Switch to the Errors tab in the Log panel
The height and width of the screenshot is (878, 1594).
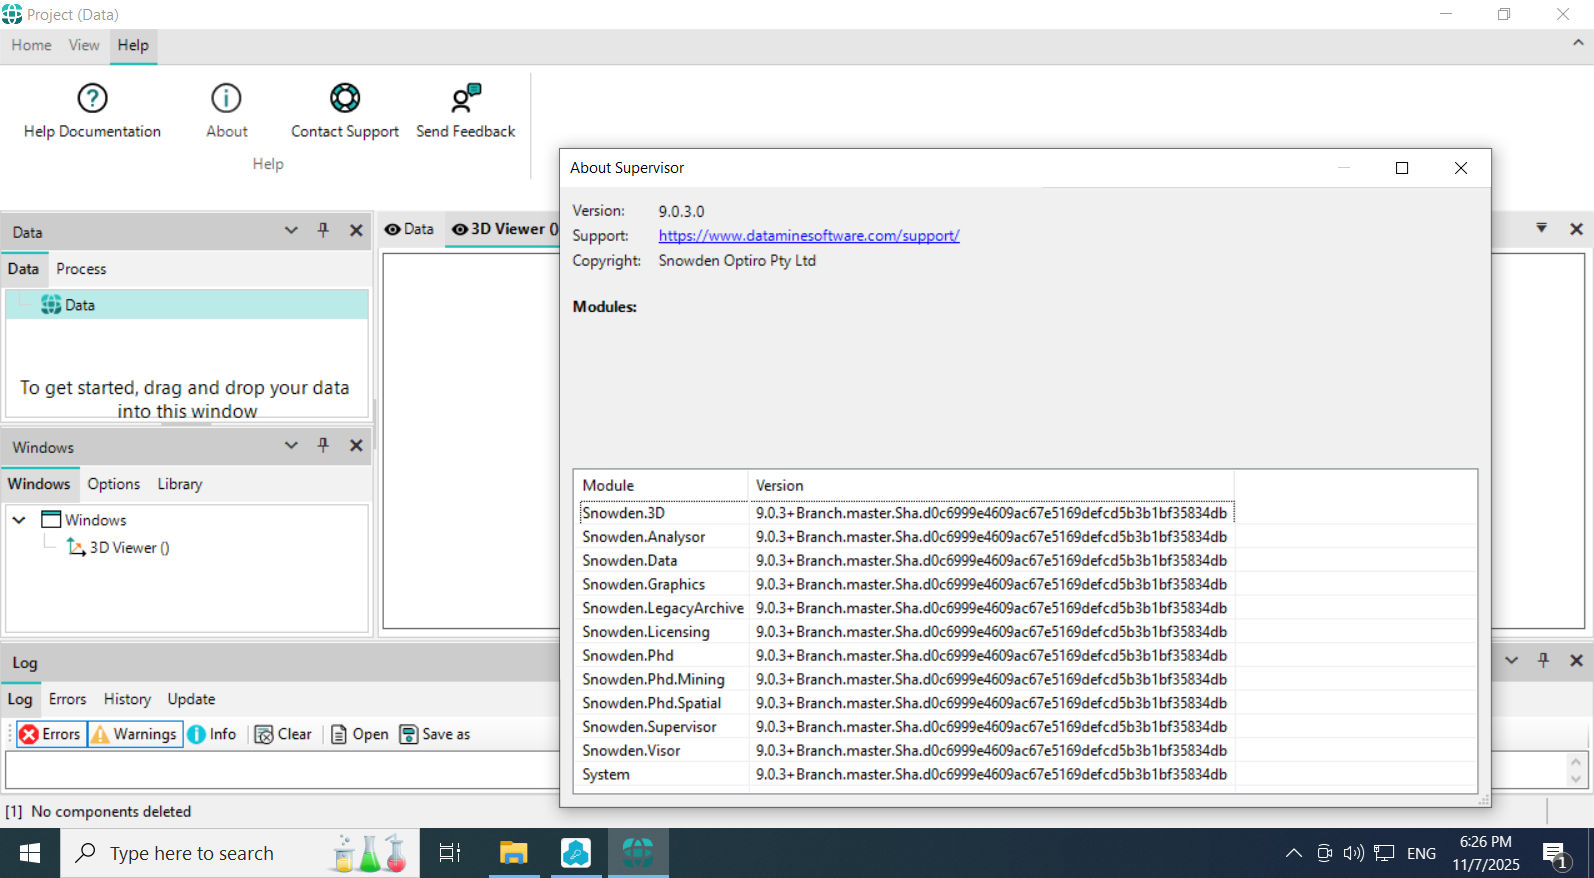67,699
